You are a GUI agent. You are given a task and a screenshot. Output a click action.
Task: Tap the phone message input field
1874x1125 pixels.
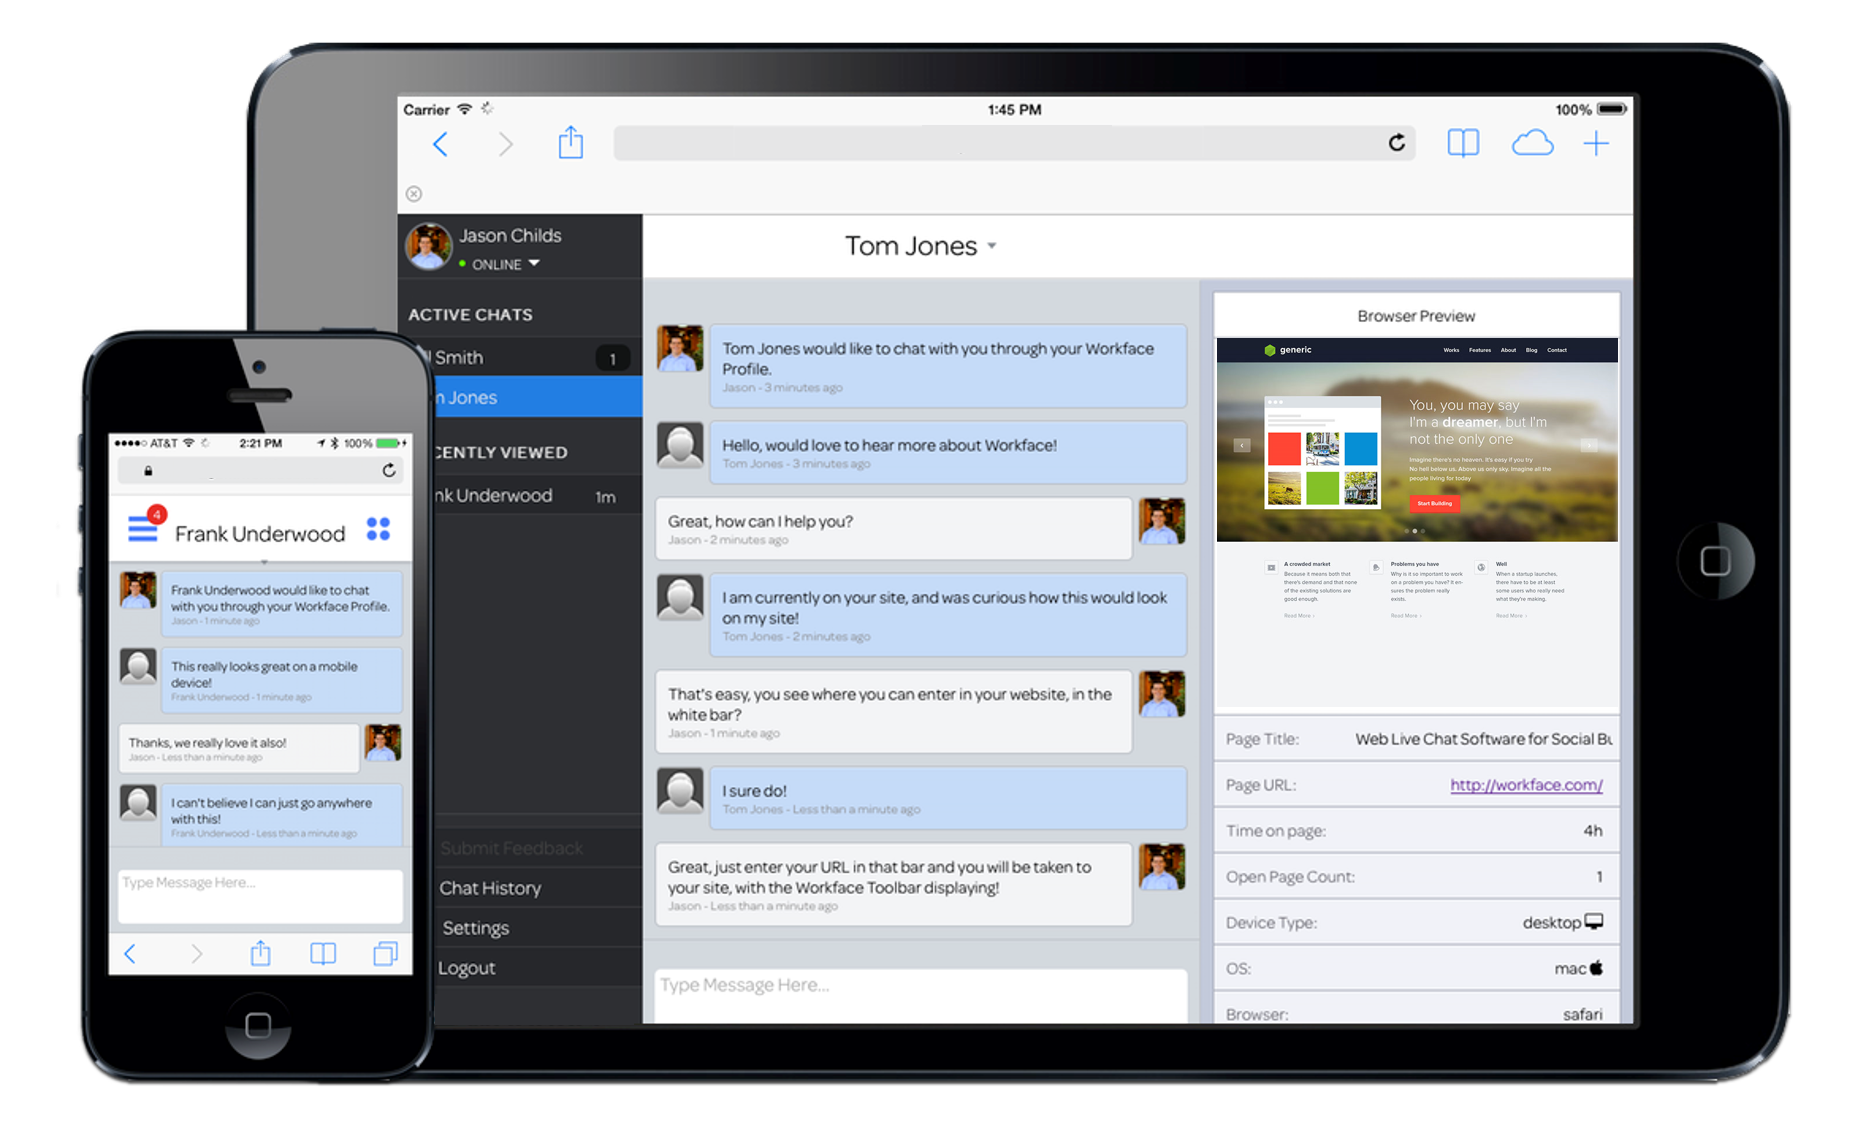pyautogui.click(x=260, y=895)
